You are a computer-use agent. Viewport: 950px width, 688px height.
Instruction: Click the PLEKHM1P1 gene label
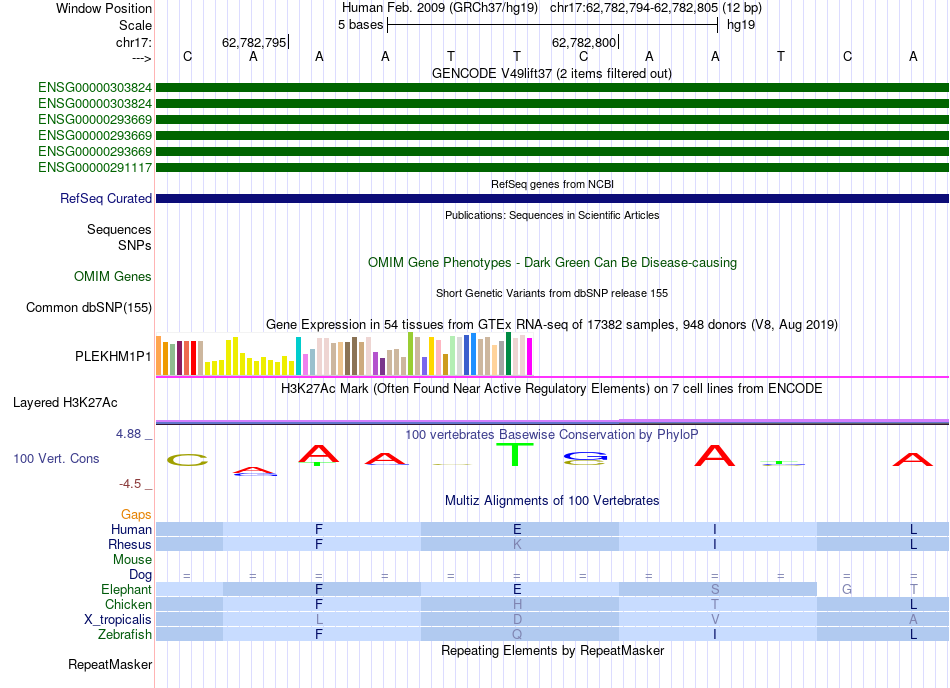(113, 356)
